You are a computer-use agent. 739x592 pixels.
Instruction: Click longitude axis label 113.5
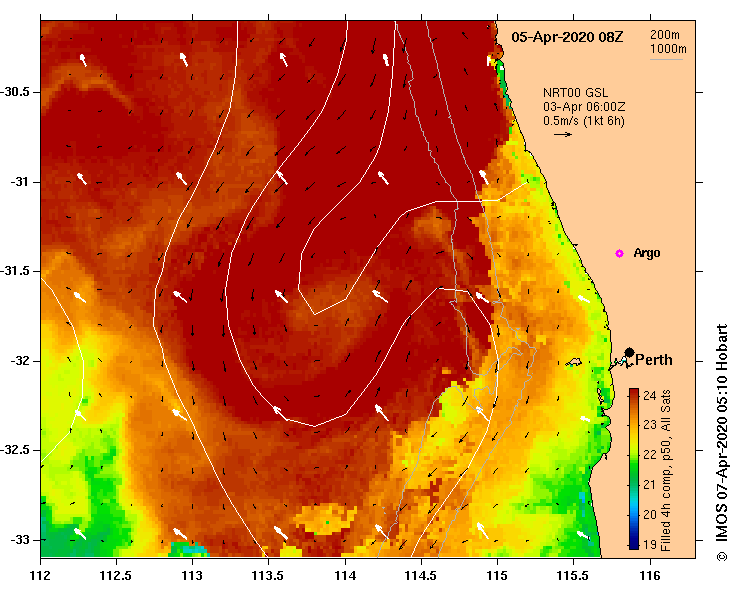click(x=268, y=576)
